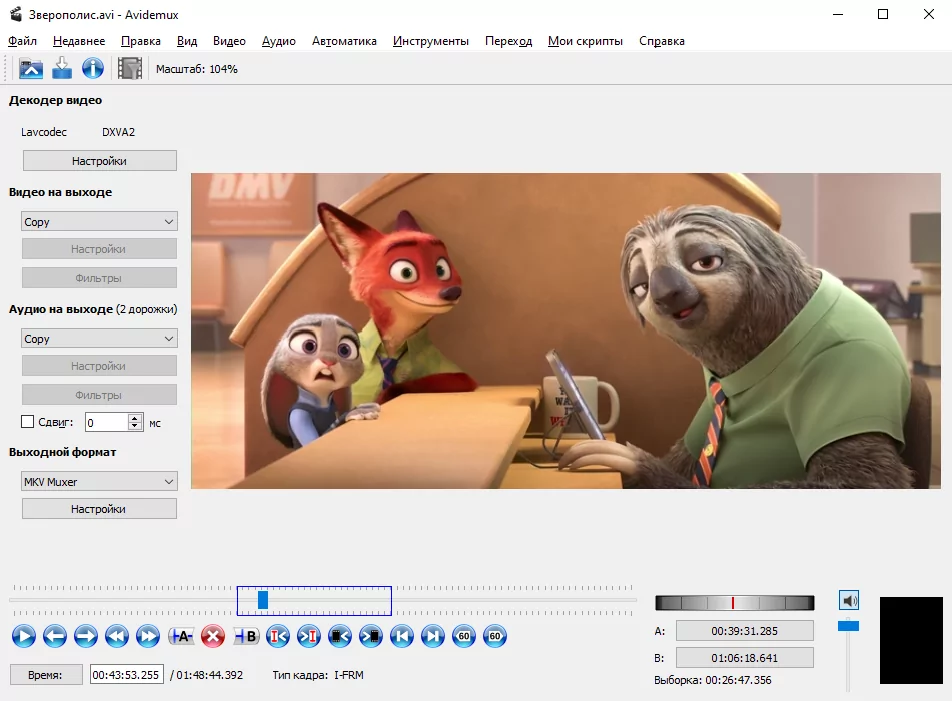The width and height of the screenshot is (952, 701).
Task: Open the Аудио menu
Action: pos(279,41)
